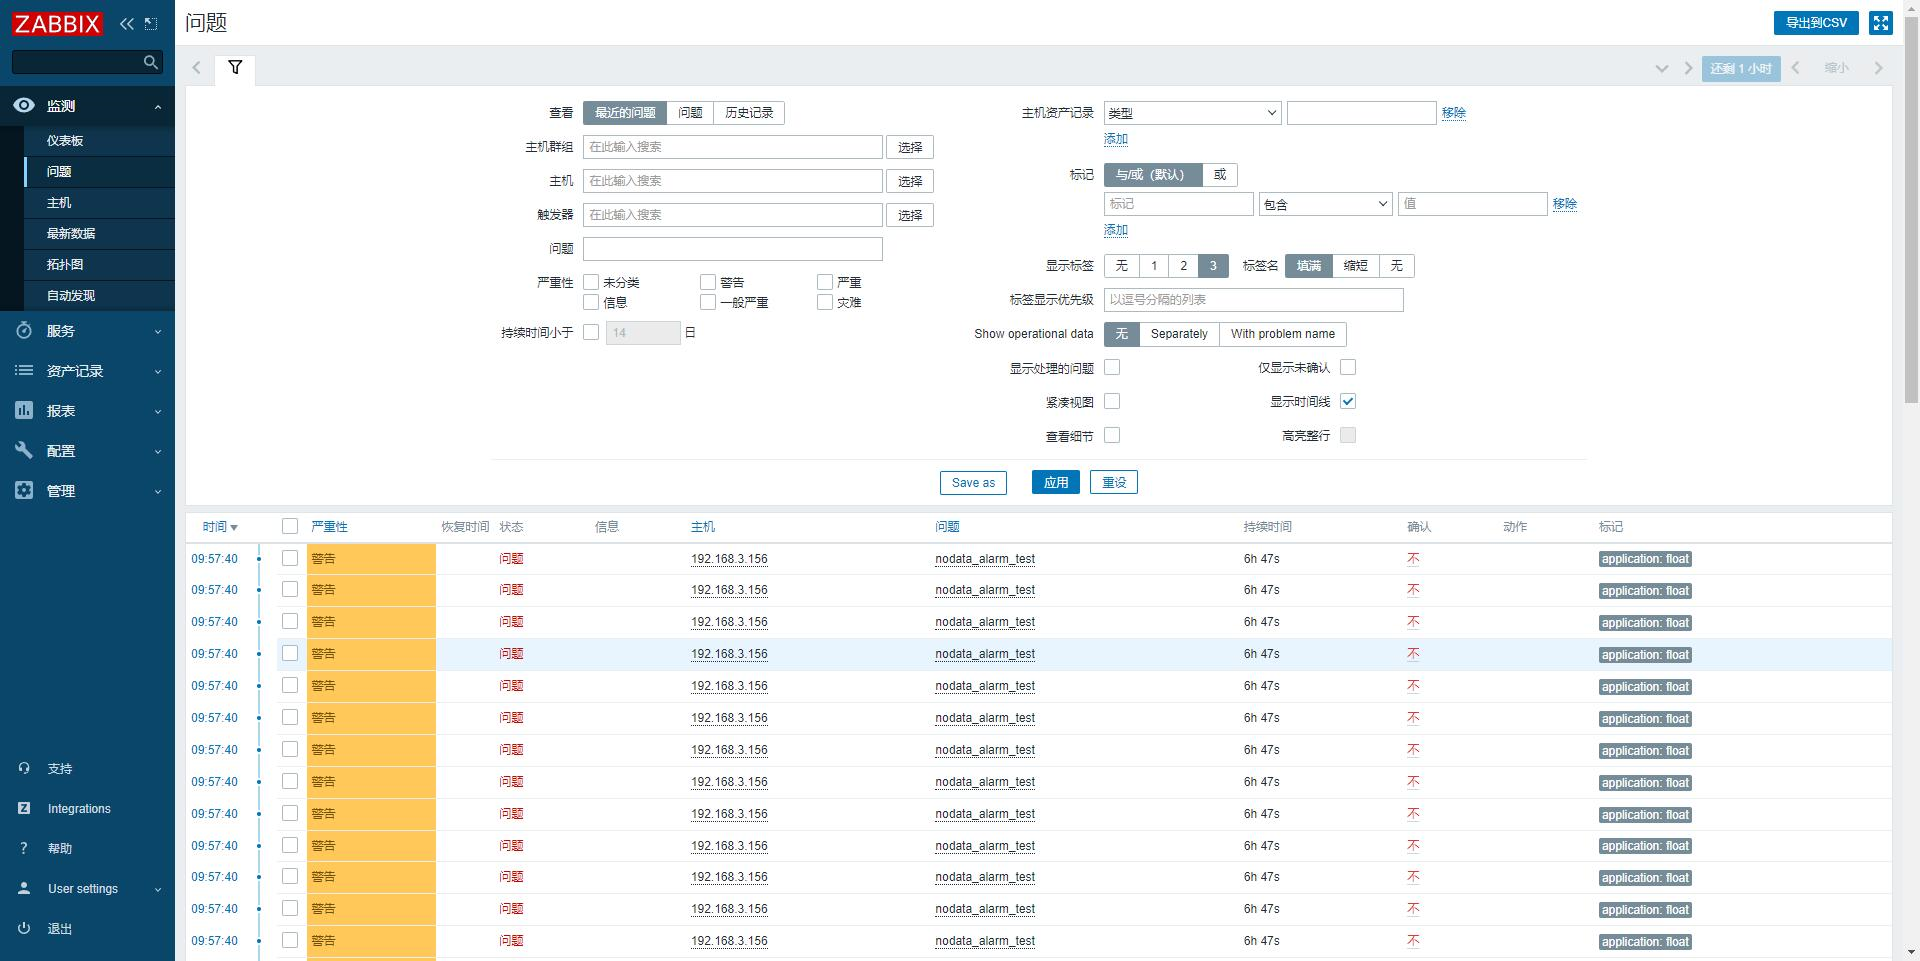Screen dimensions: 1920x961
Task: Click the Reports bar chart icon
Action: 24,410
